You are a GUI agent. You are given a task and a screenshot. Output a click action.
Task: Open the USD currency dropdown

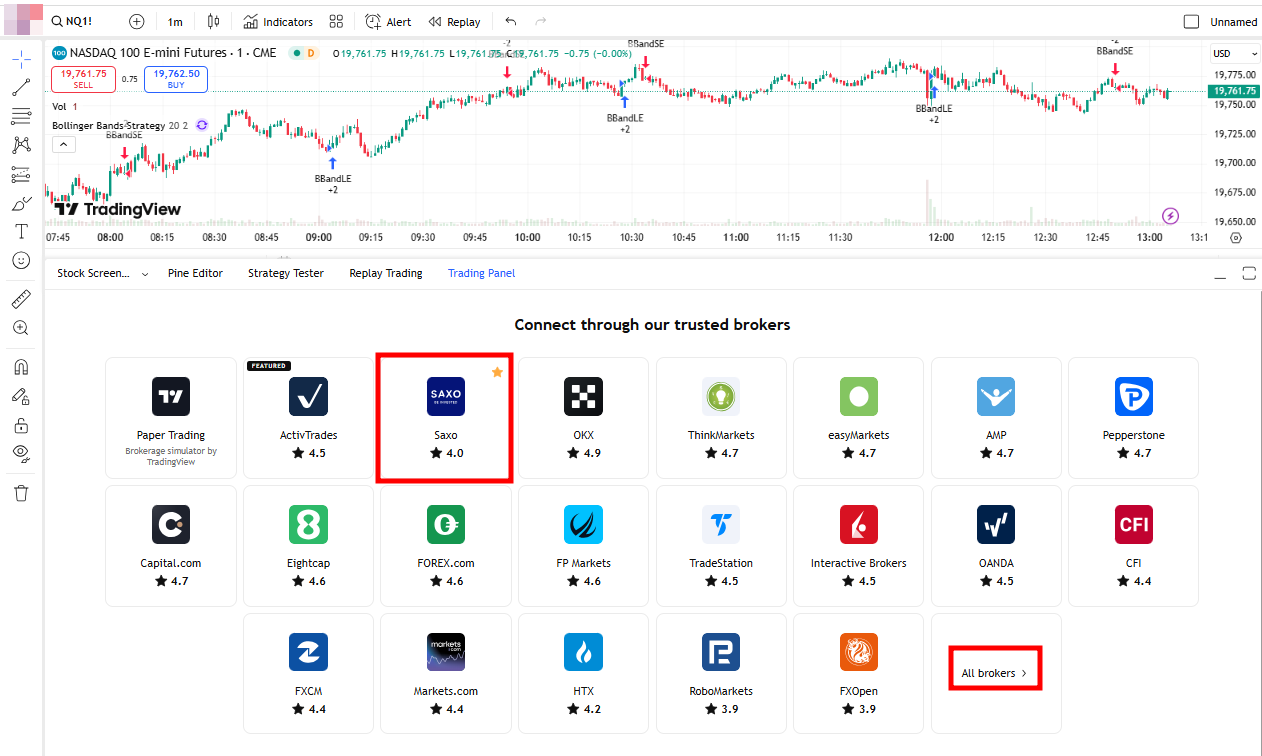[x=1236, y=53]
